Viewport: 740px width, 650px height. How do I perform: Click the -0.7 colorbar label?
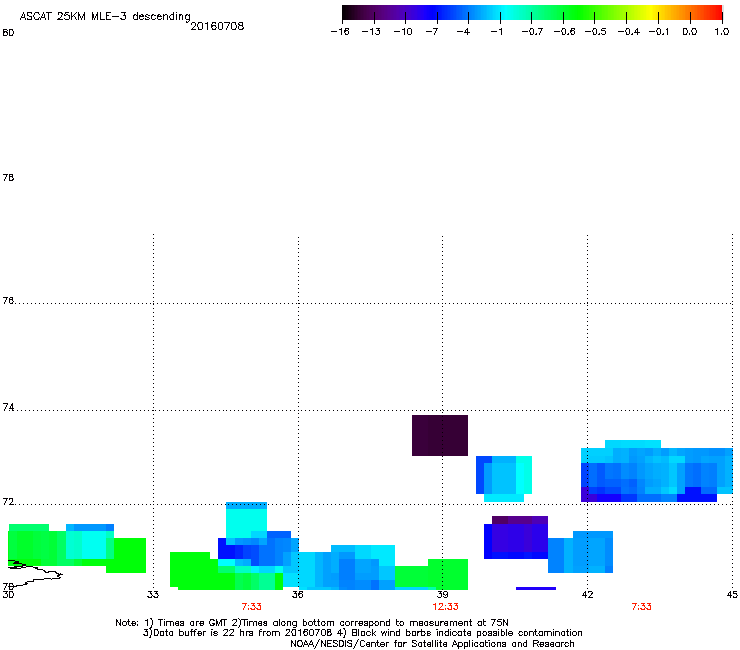[532, 32]
